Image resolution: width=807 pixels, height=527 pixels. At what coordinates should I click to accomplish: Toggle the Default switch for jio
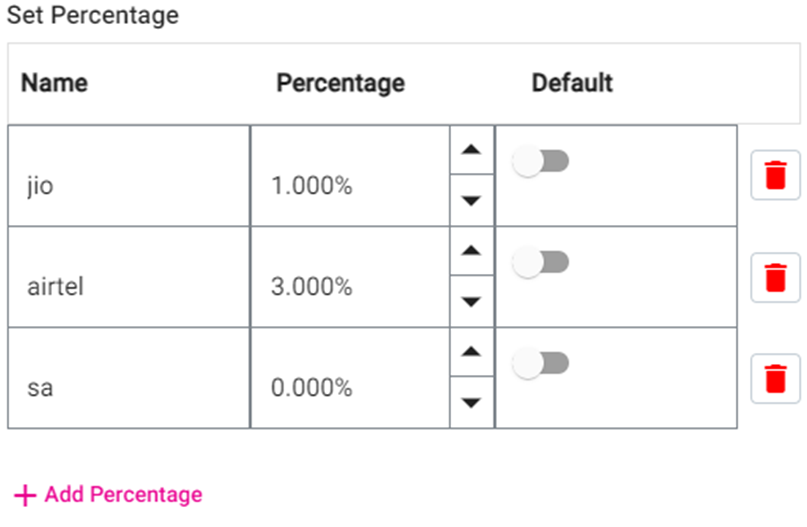540,161
